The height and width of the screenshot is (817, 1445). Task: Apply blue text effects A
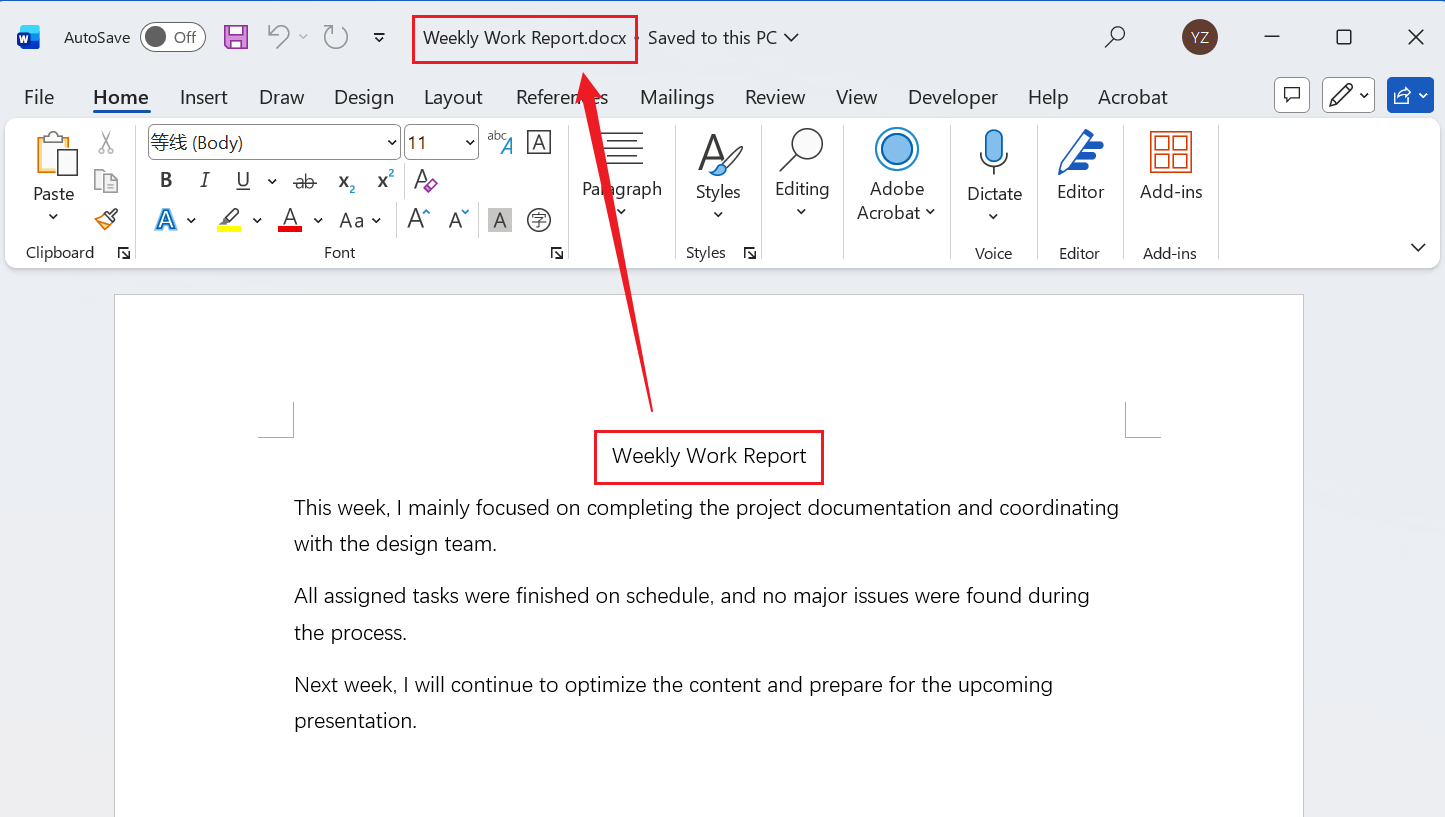click(x=166, y=220)
